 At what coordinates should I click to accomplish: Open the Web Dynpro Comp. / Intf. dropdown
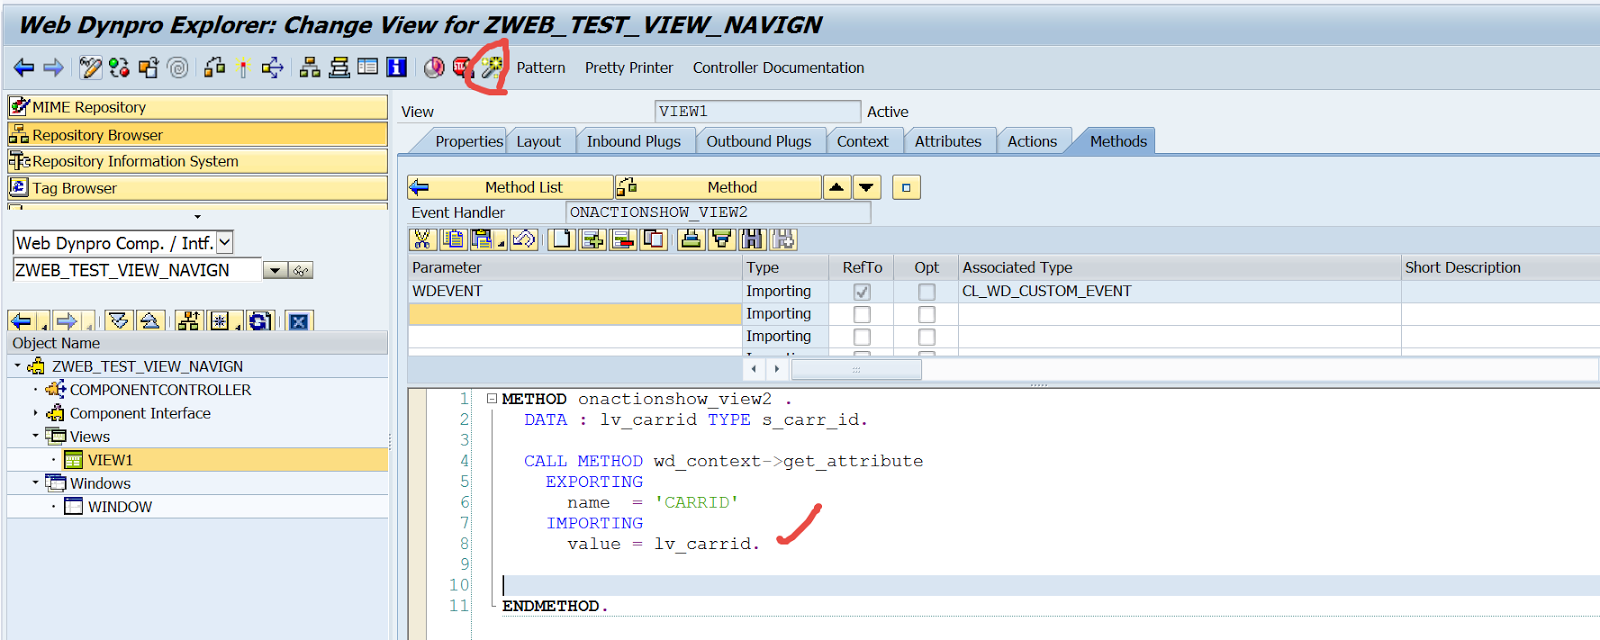[x=225, y=242]
